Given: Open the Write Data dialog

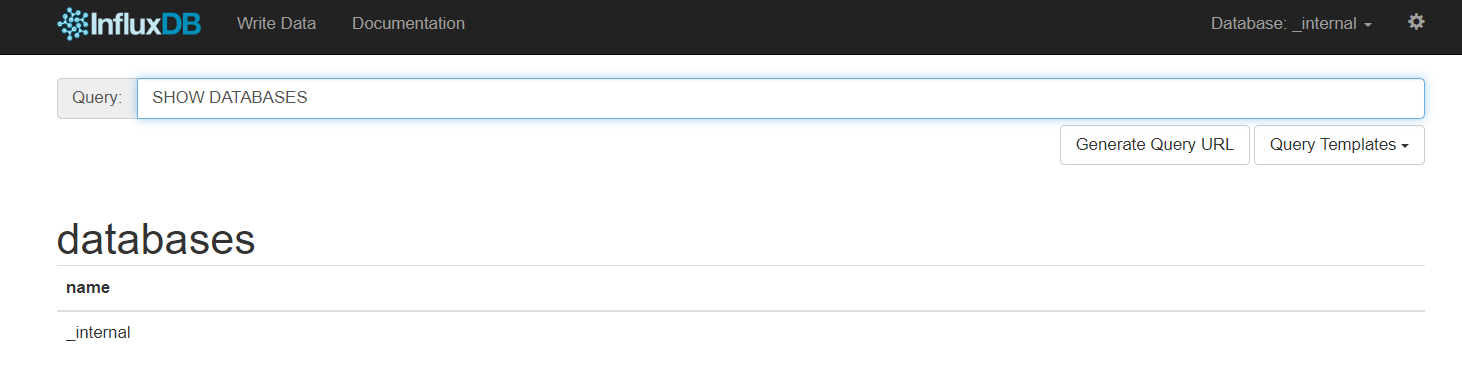Looking at the screenshot, I should pyautogui.click(x=276, y=23).
